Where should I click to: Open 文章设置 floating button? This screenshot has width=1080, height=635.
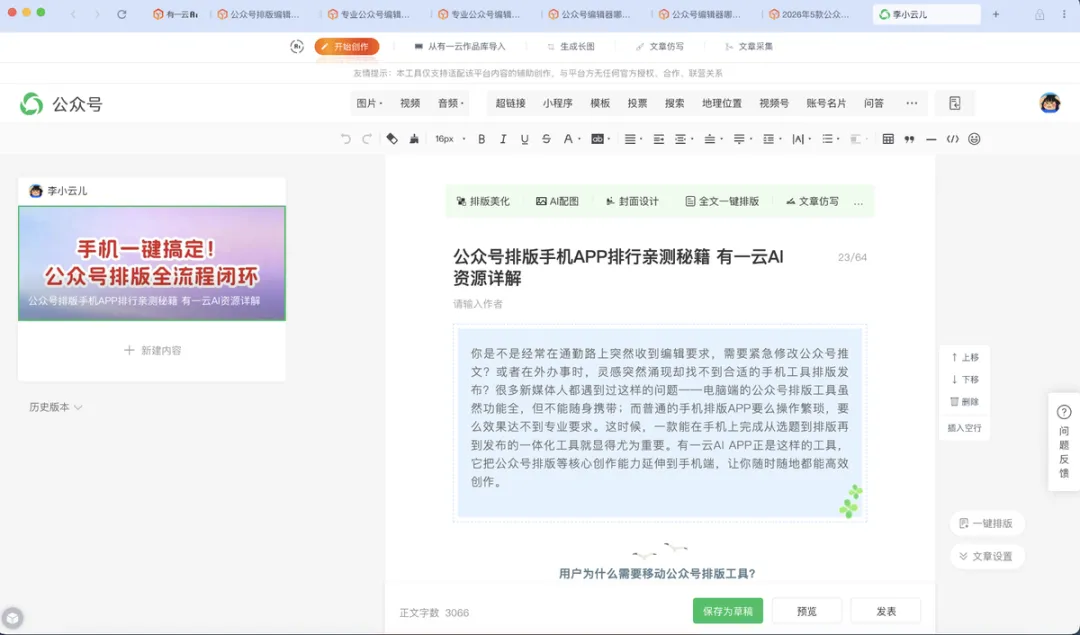[986, 556]
